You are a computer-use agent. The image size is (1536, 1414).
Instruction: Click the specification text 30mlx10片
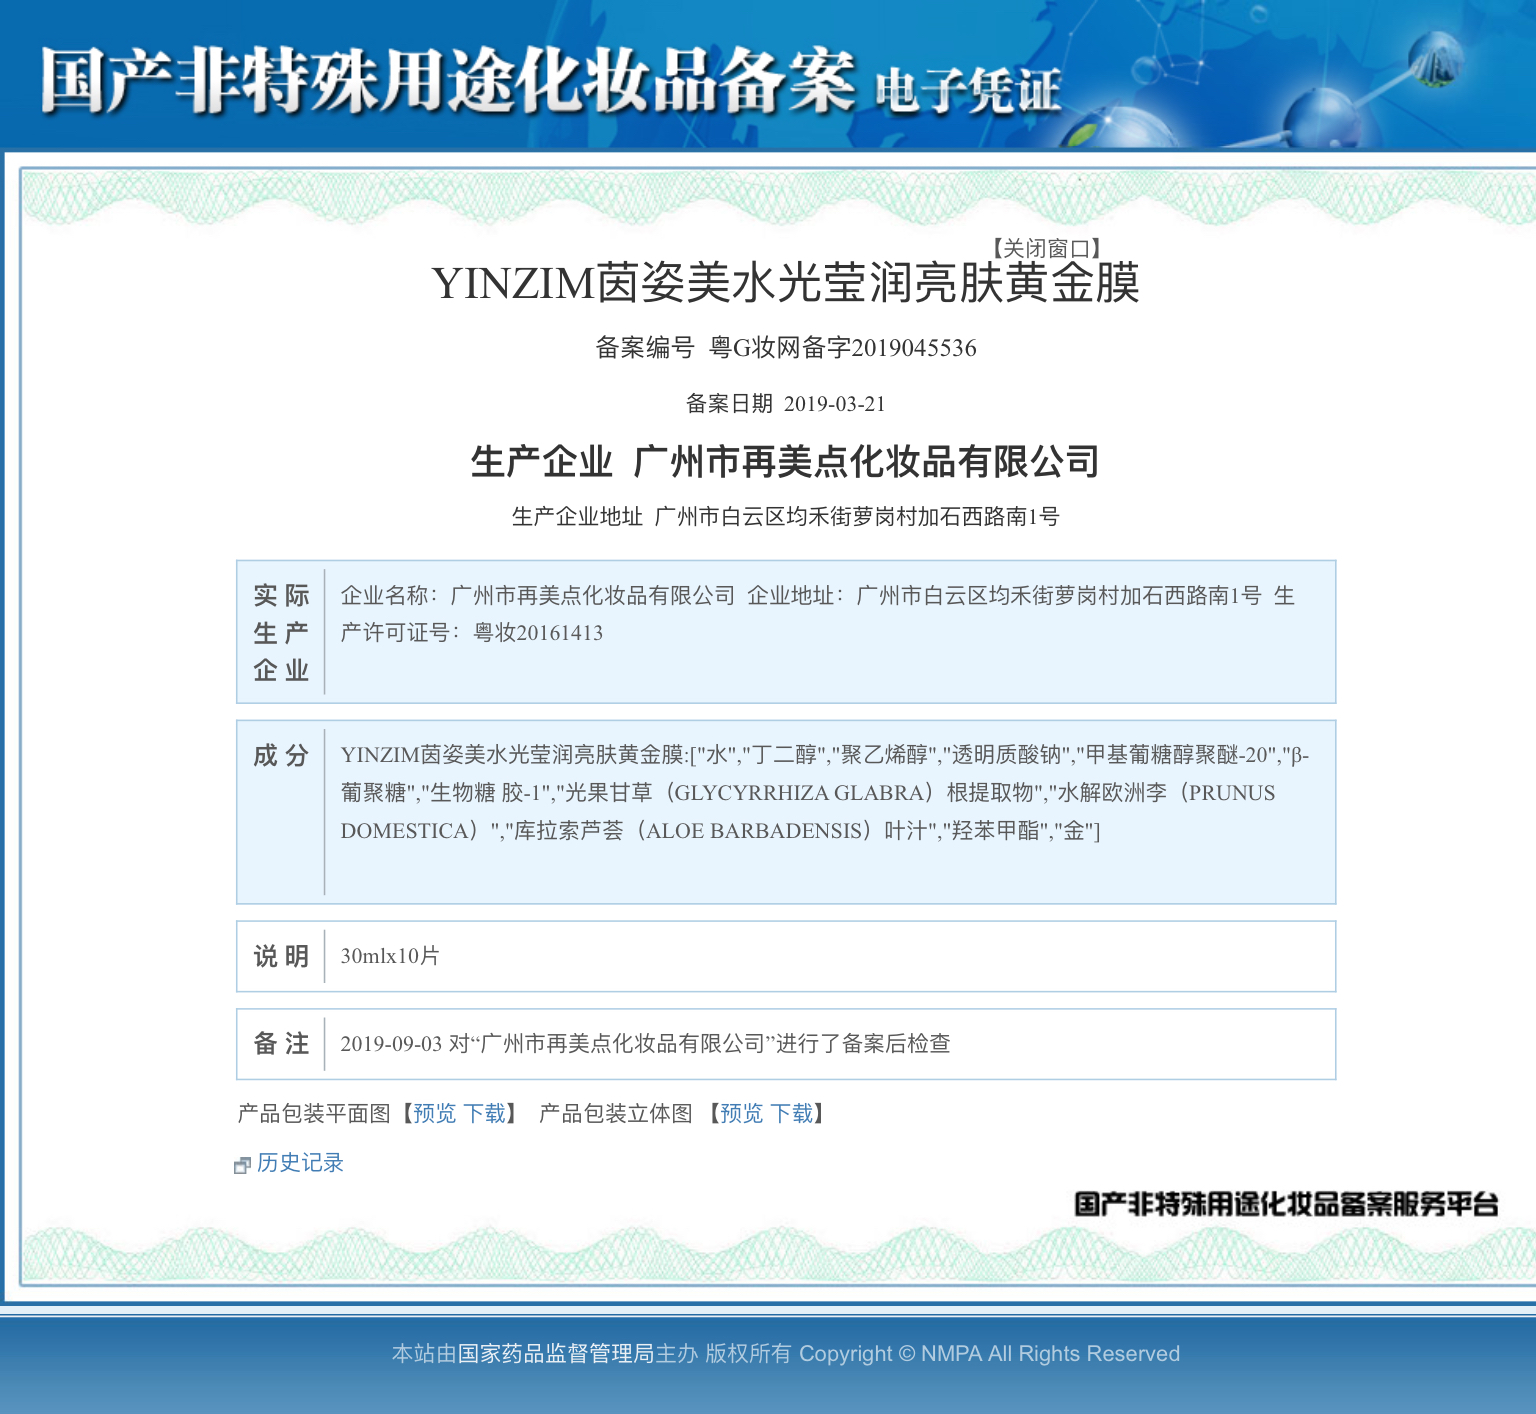coord(390,956)
